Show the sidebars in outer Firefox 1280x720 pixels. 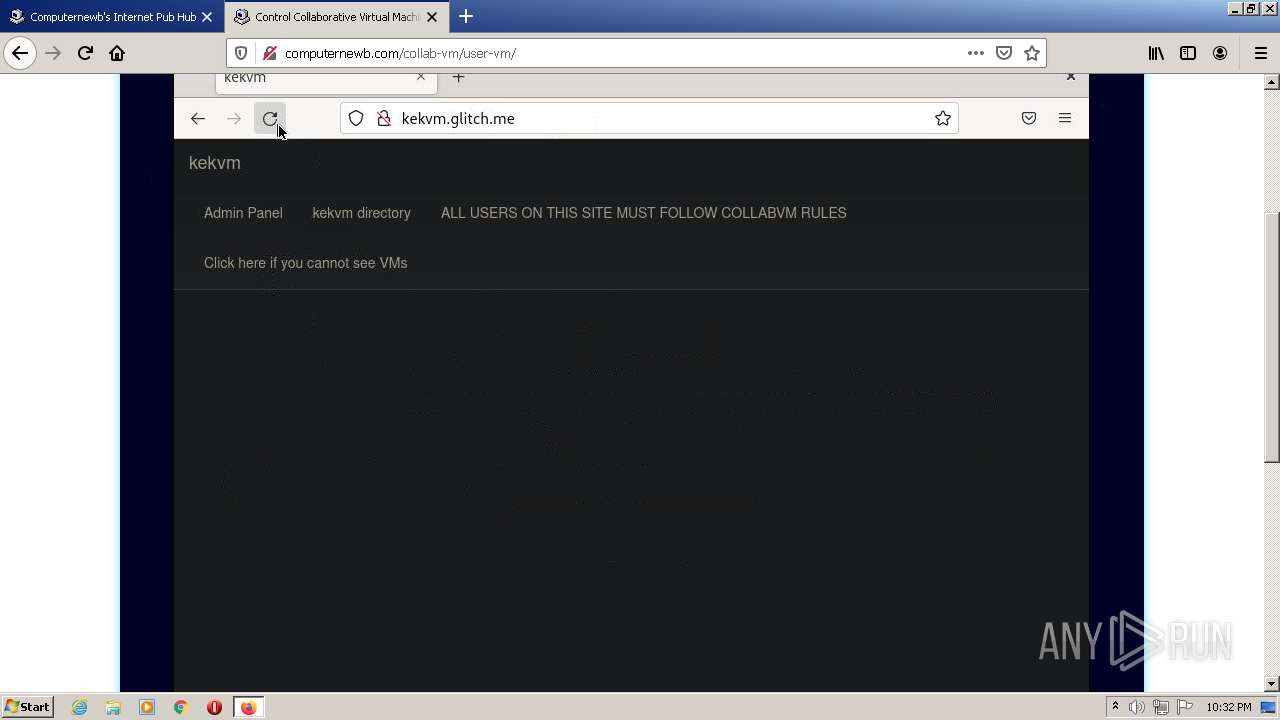click(1188, 53)
